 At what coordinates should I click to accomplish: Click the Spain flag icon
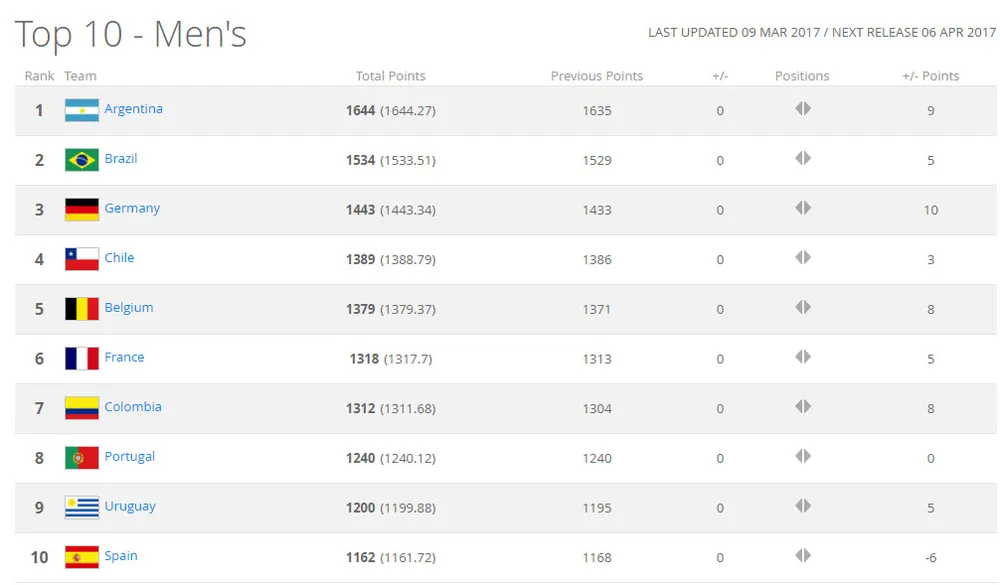tap(82, 557)
